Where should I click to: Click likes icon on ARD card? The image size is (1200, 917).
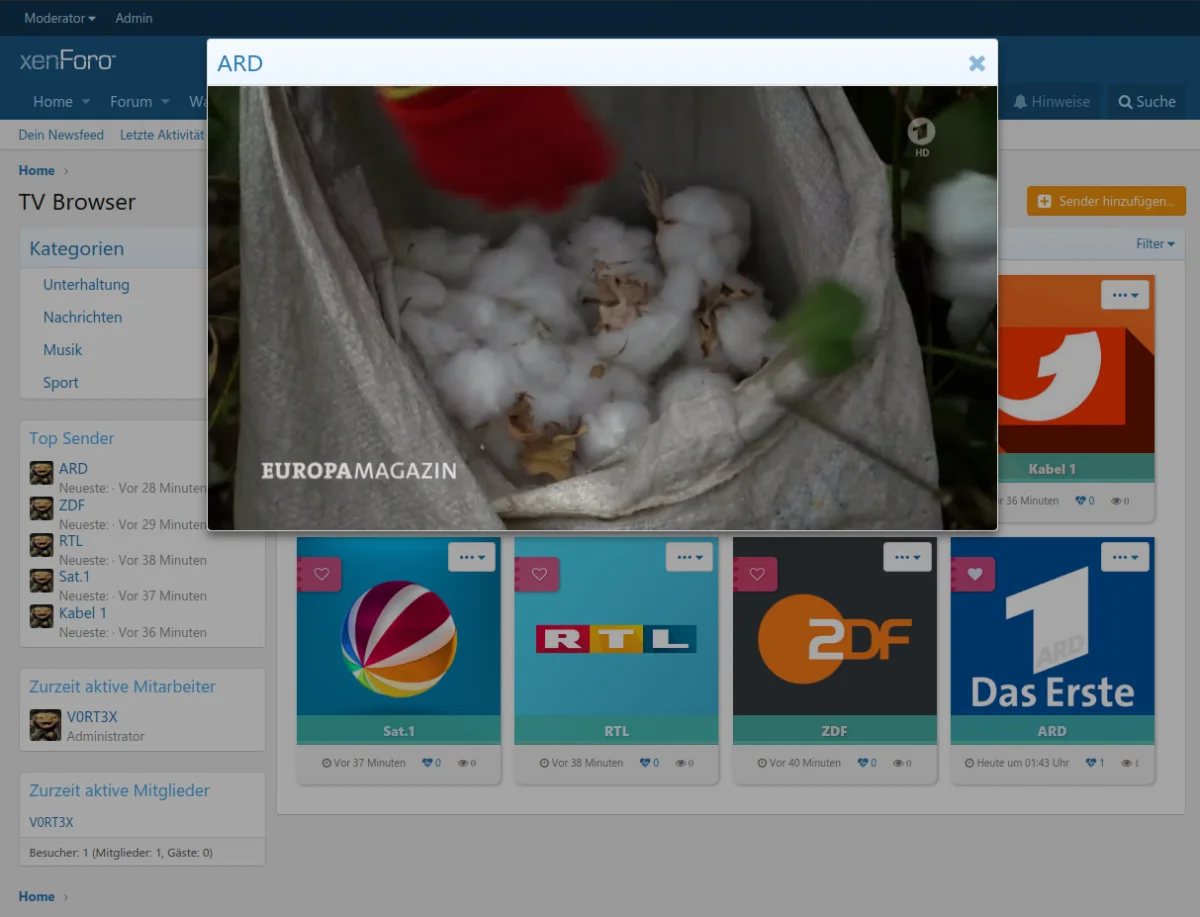pos(1091,763)
